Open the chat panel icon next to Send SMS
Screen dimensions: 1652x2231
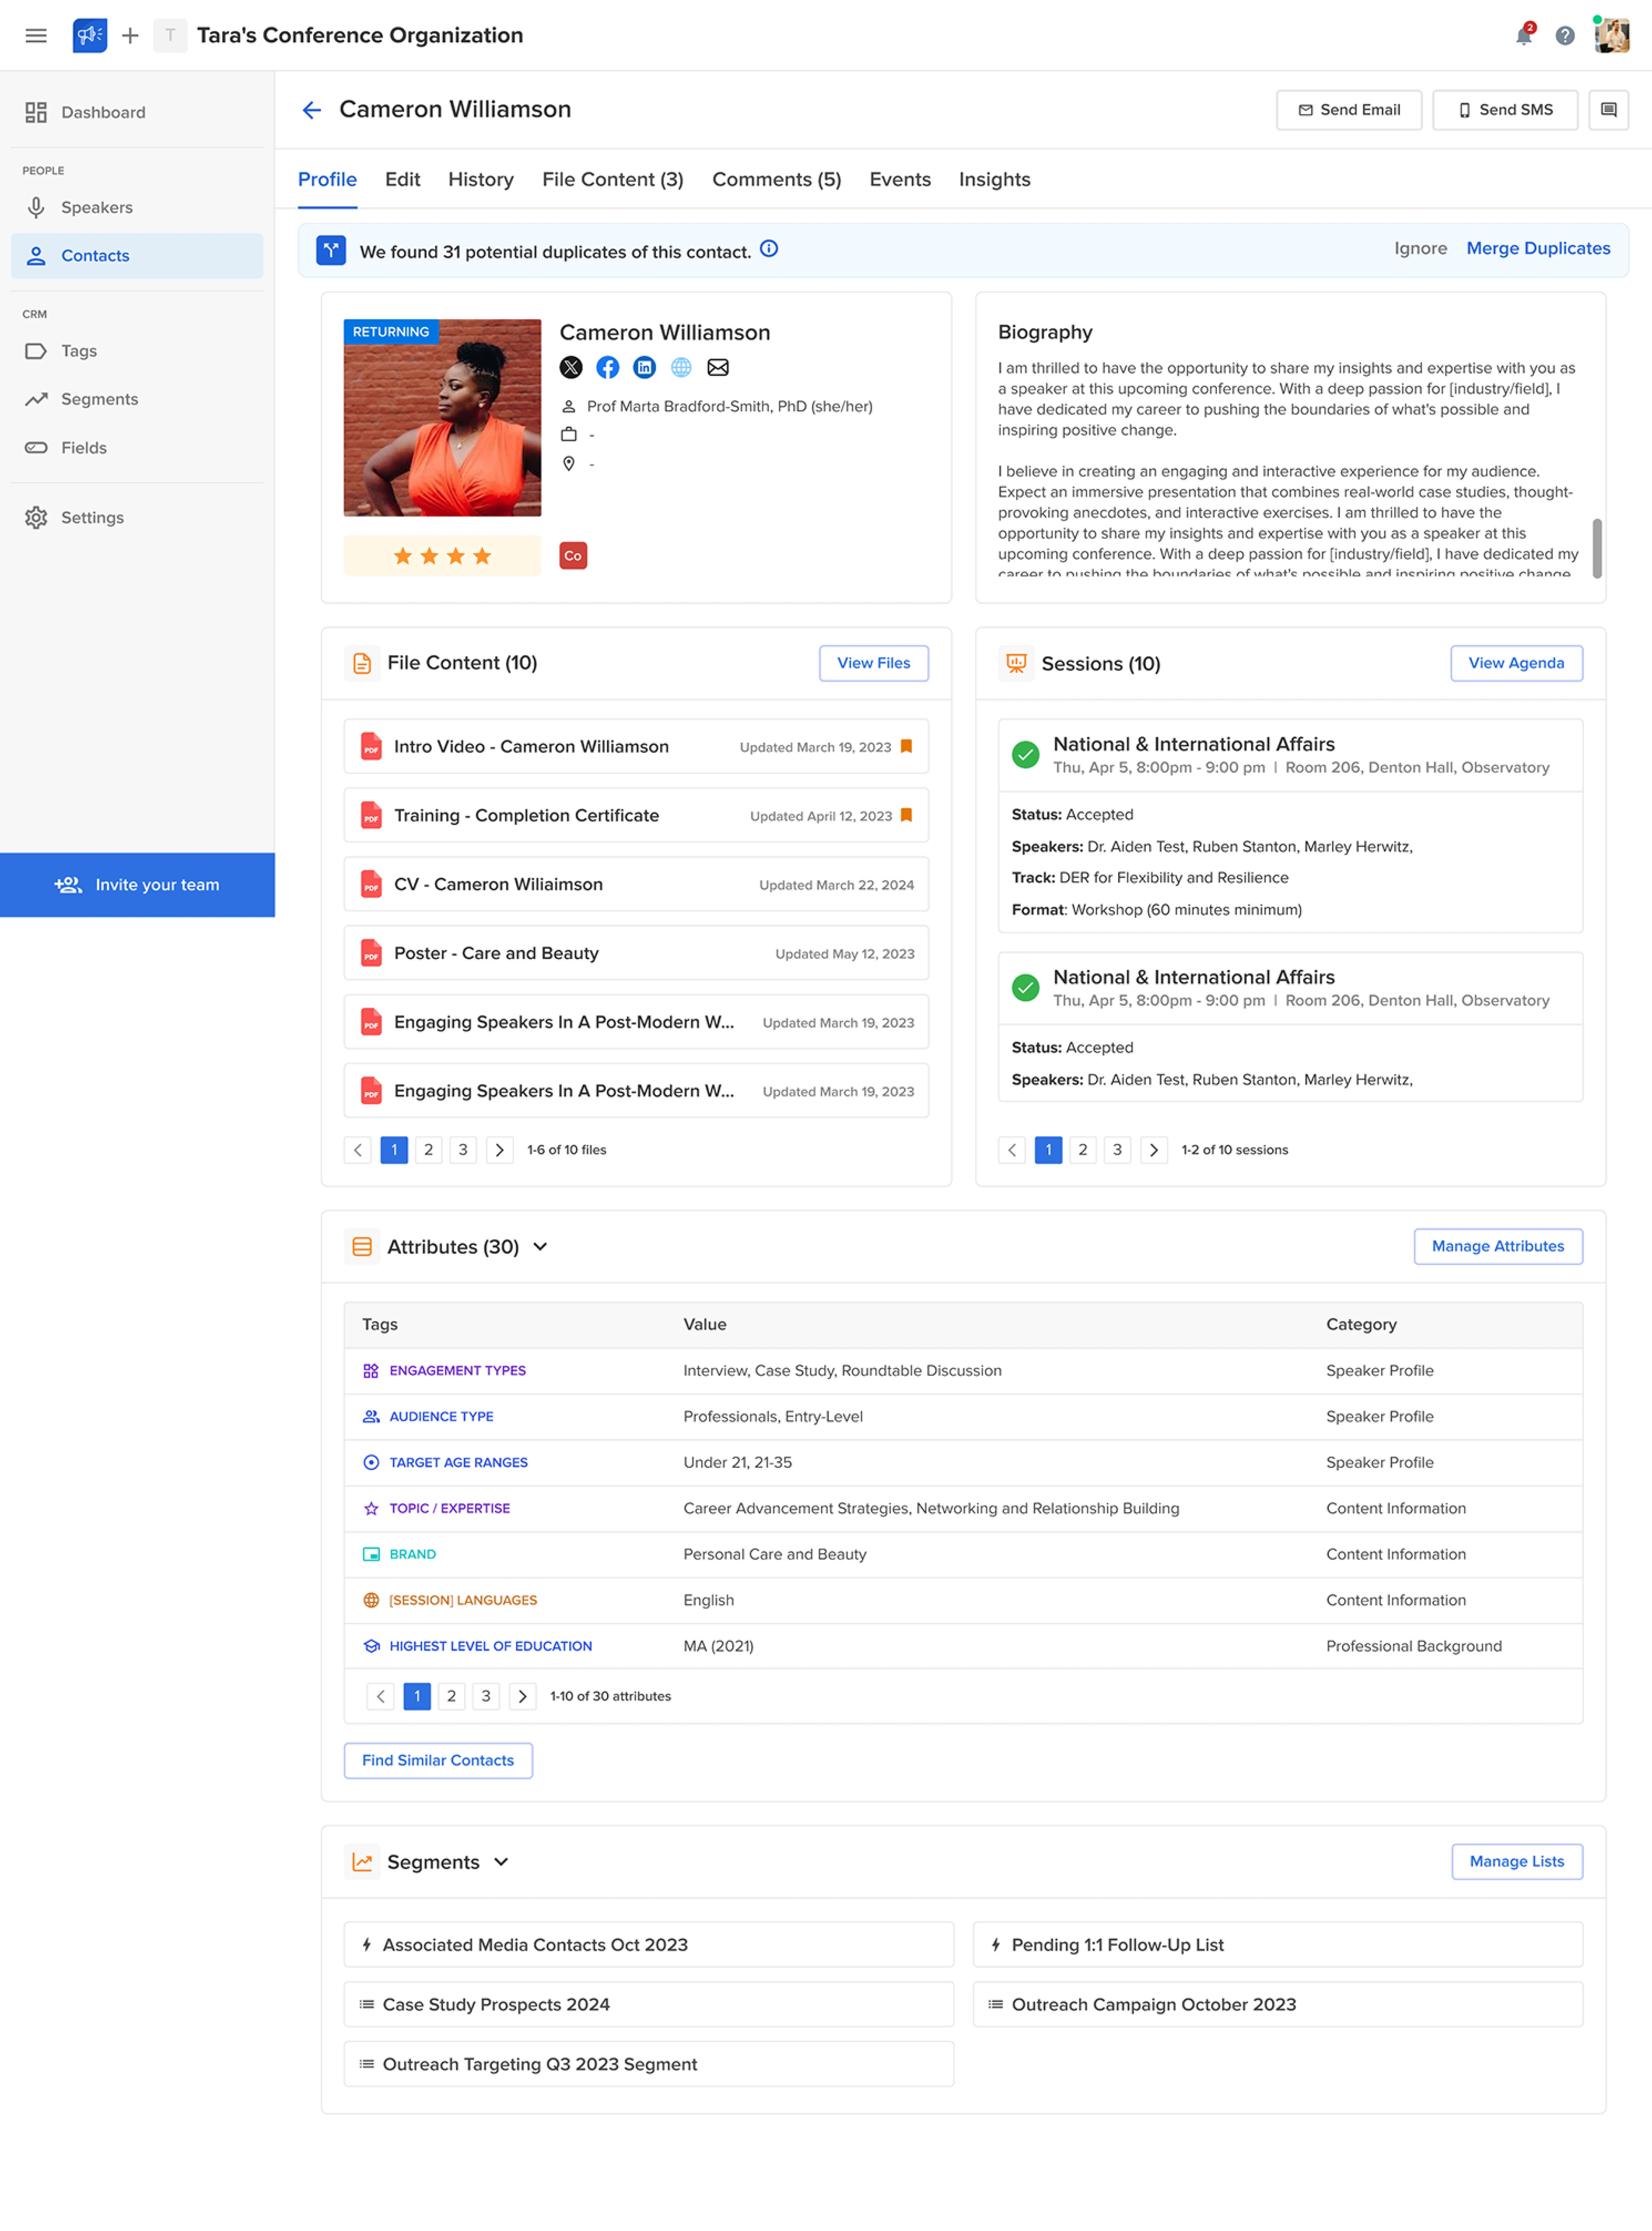[1608, 110]
